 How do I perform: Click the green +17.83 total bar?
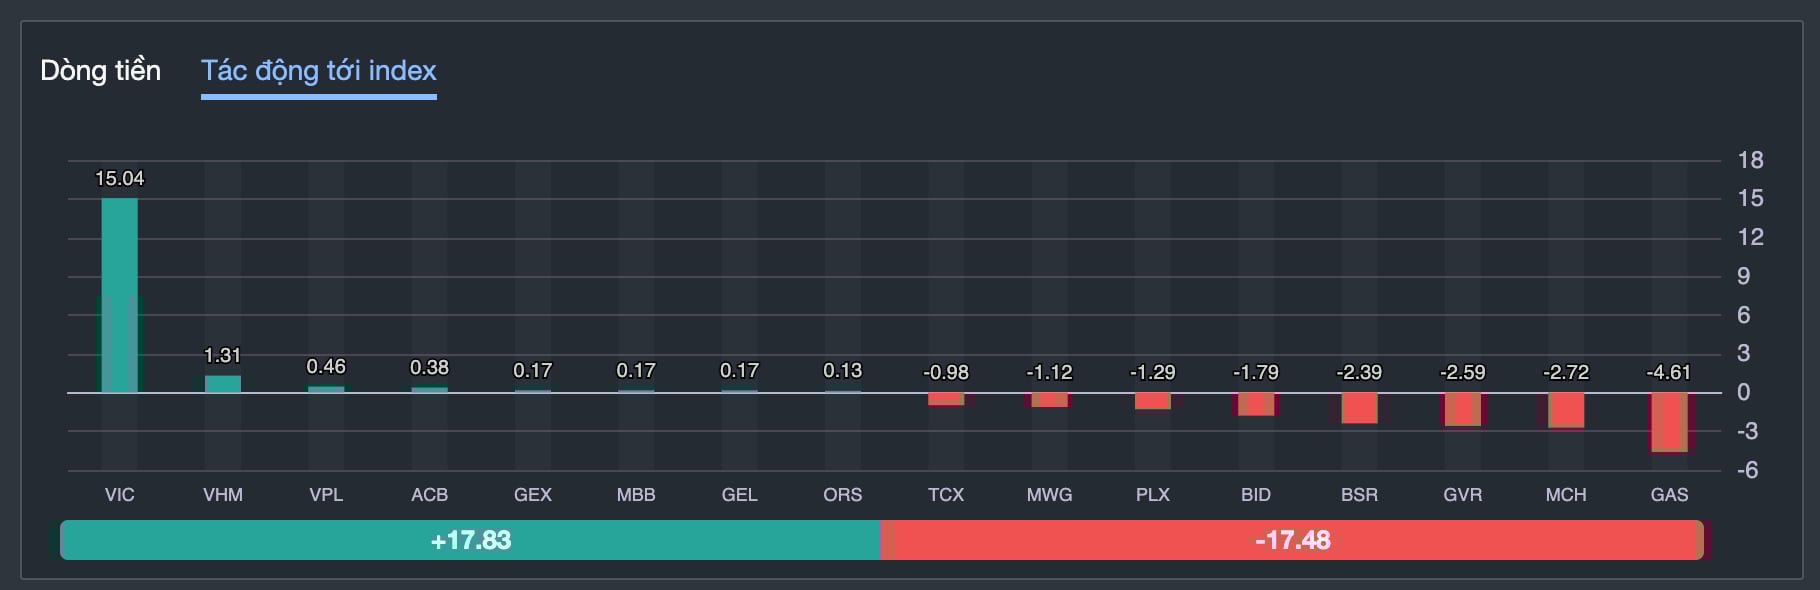coord(470,540)
